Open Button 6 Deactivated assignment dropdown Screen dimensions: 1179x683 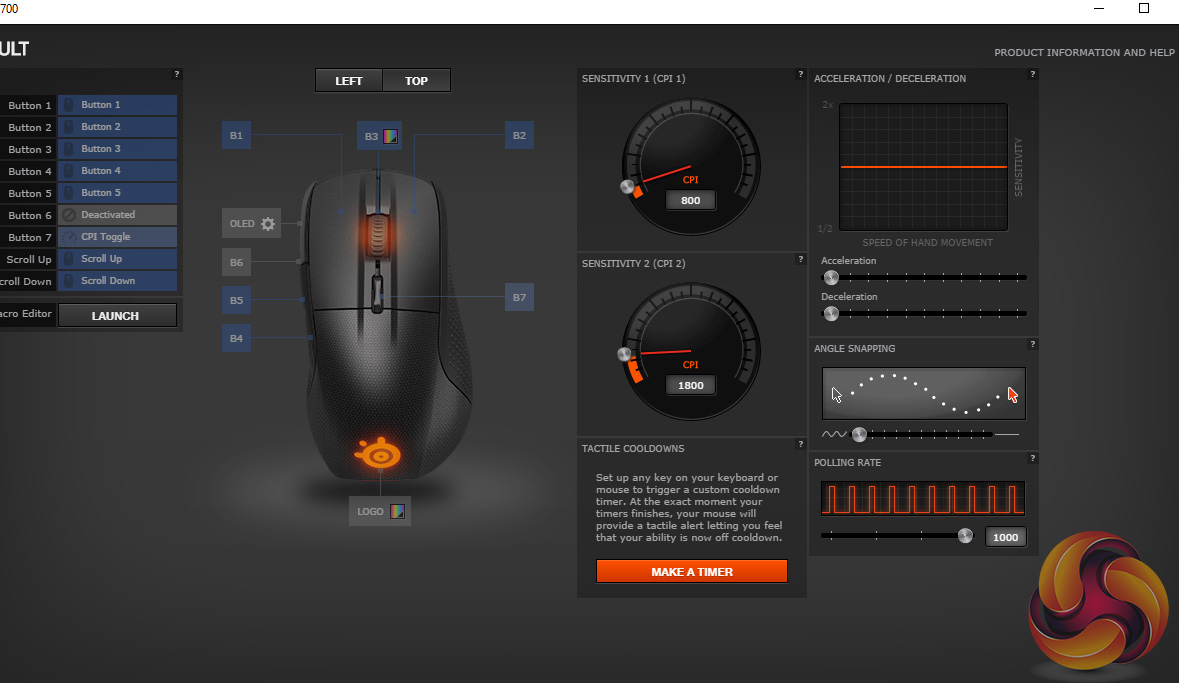pyautogui.click(x=117, y=214)
